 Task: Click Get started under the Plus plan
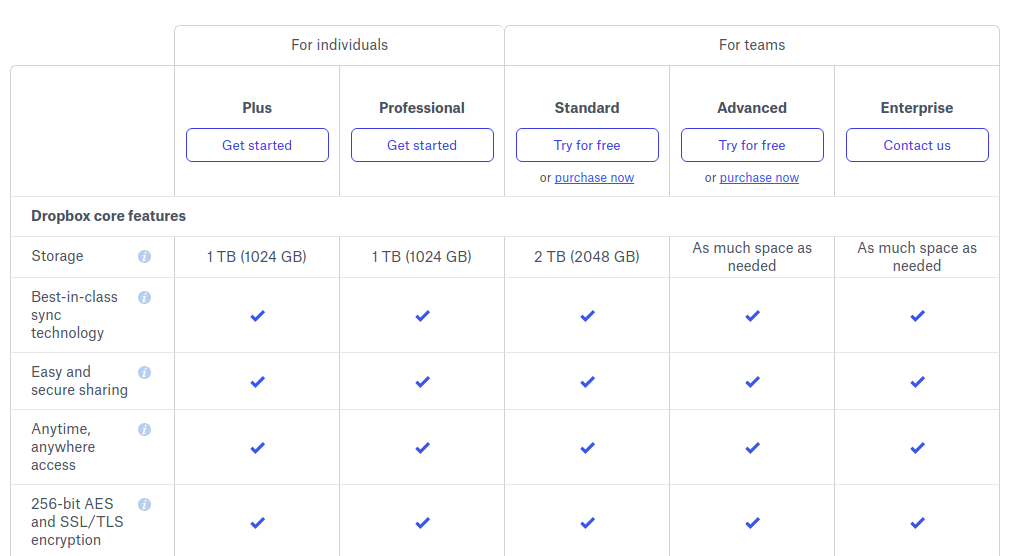[257, 145]
